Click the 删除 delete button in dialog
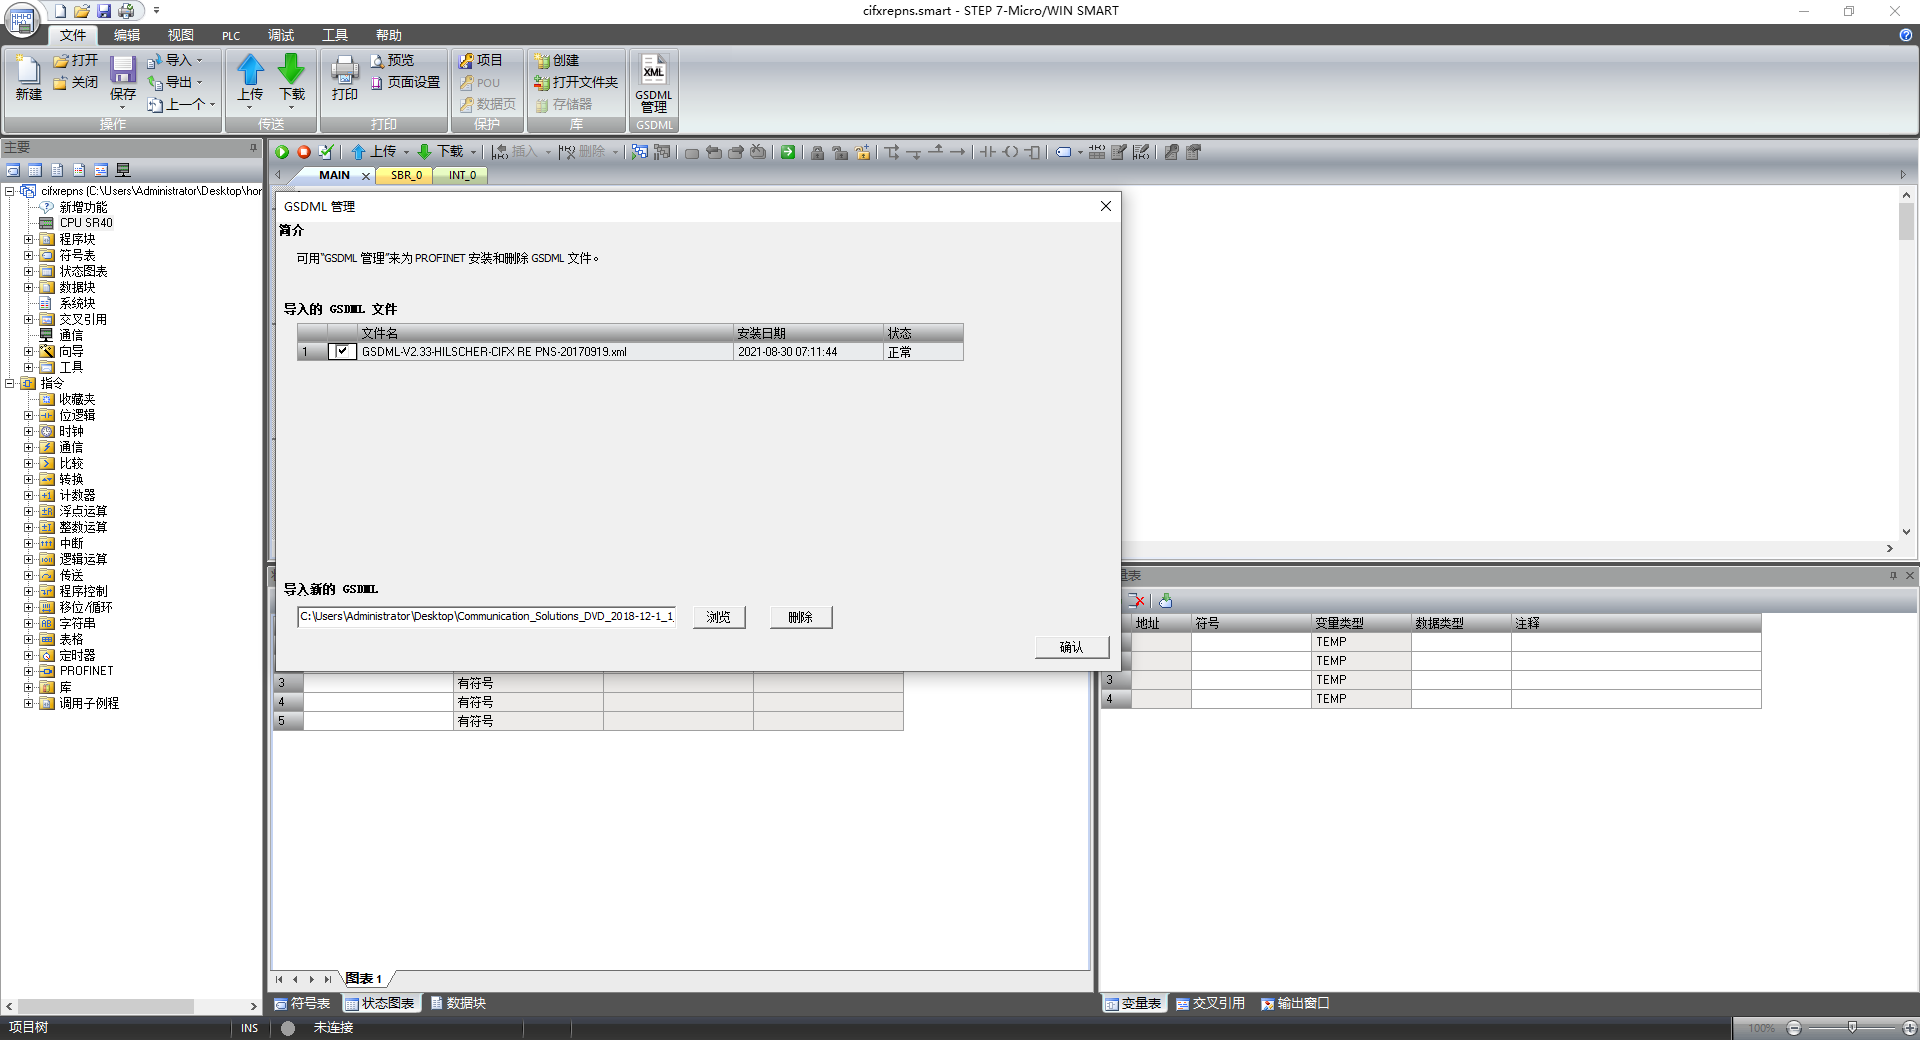The image size is (1920, 1040). pos(800,618)
